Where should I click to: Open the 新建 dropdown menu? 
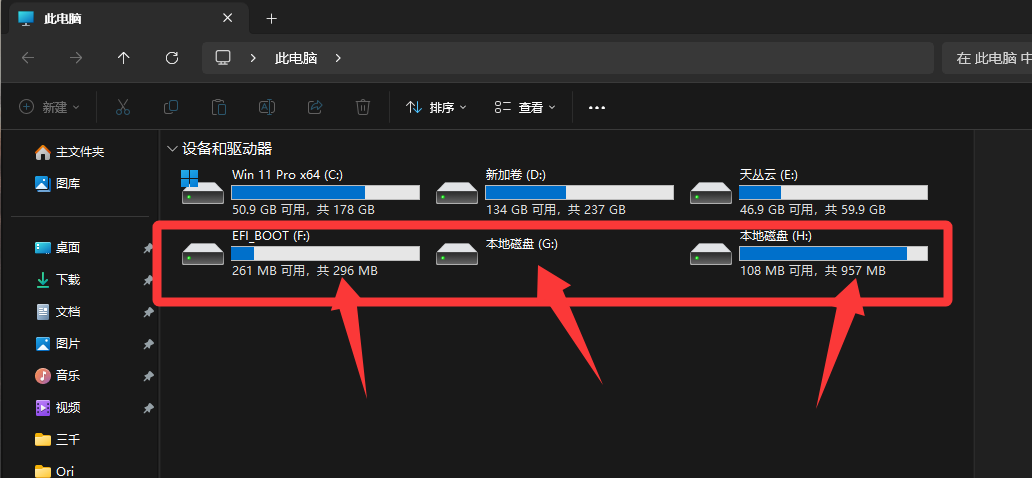click(x=49, y=107)
